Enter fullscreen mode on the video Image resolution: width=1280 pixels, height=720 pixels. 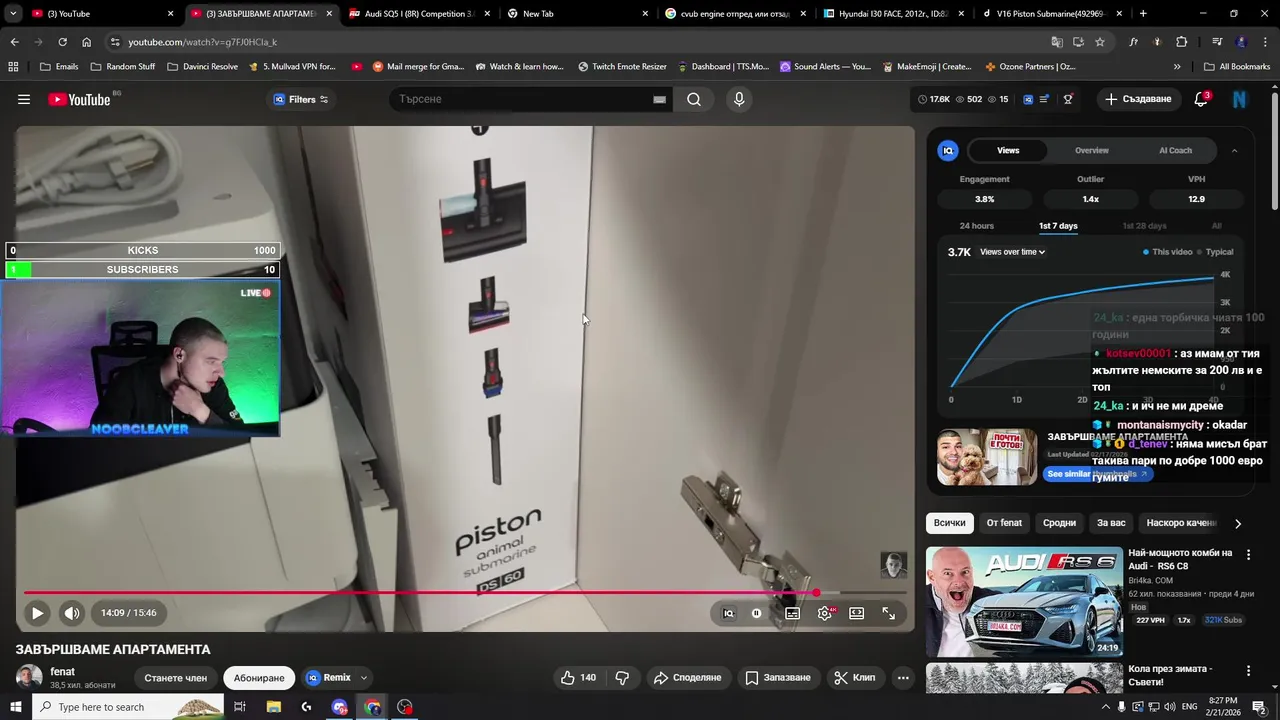pyautogui.click(x=888, y=613)
